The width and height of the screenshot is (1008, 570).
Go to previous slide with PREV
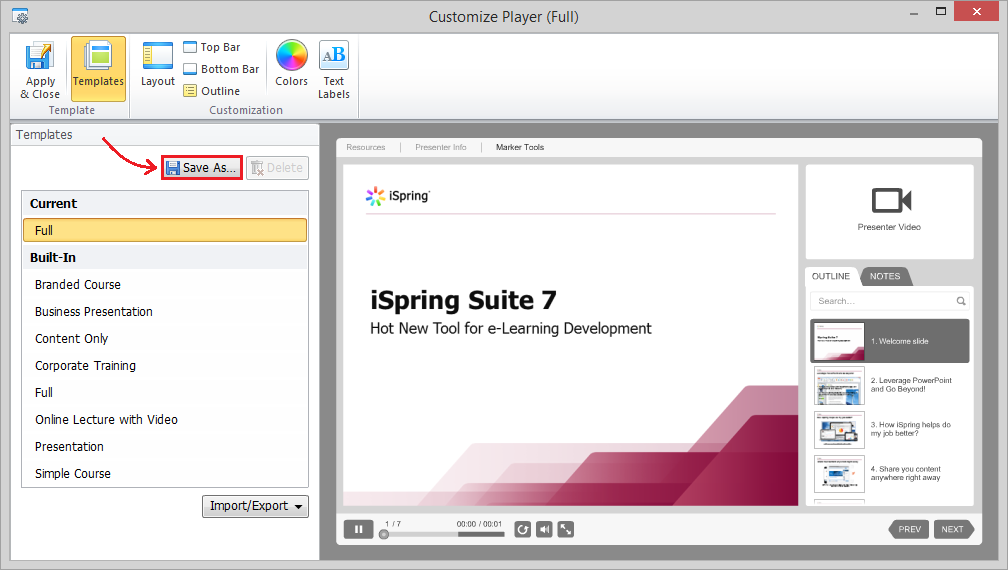(909, 530)
